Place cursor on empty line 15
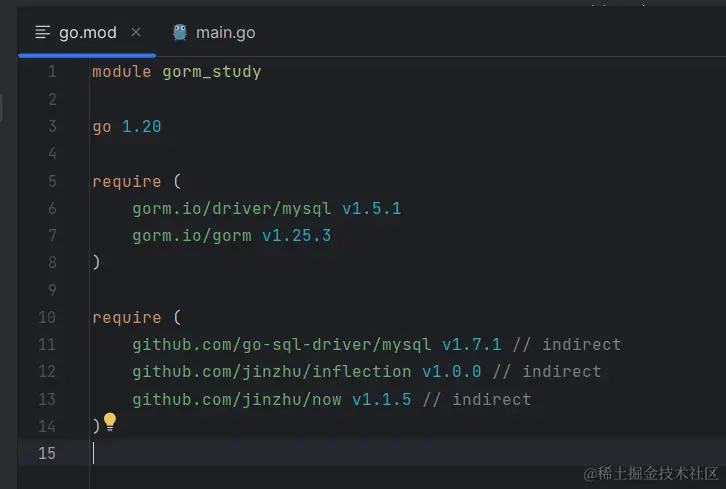 [x=407, y=453]
